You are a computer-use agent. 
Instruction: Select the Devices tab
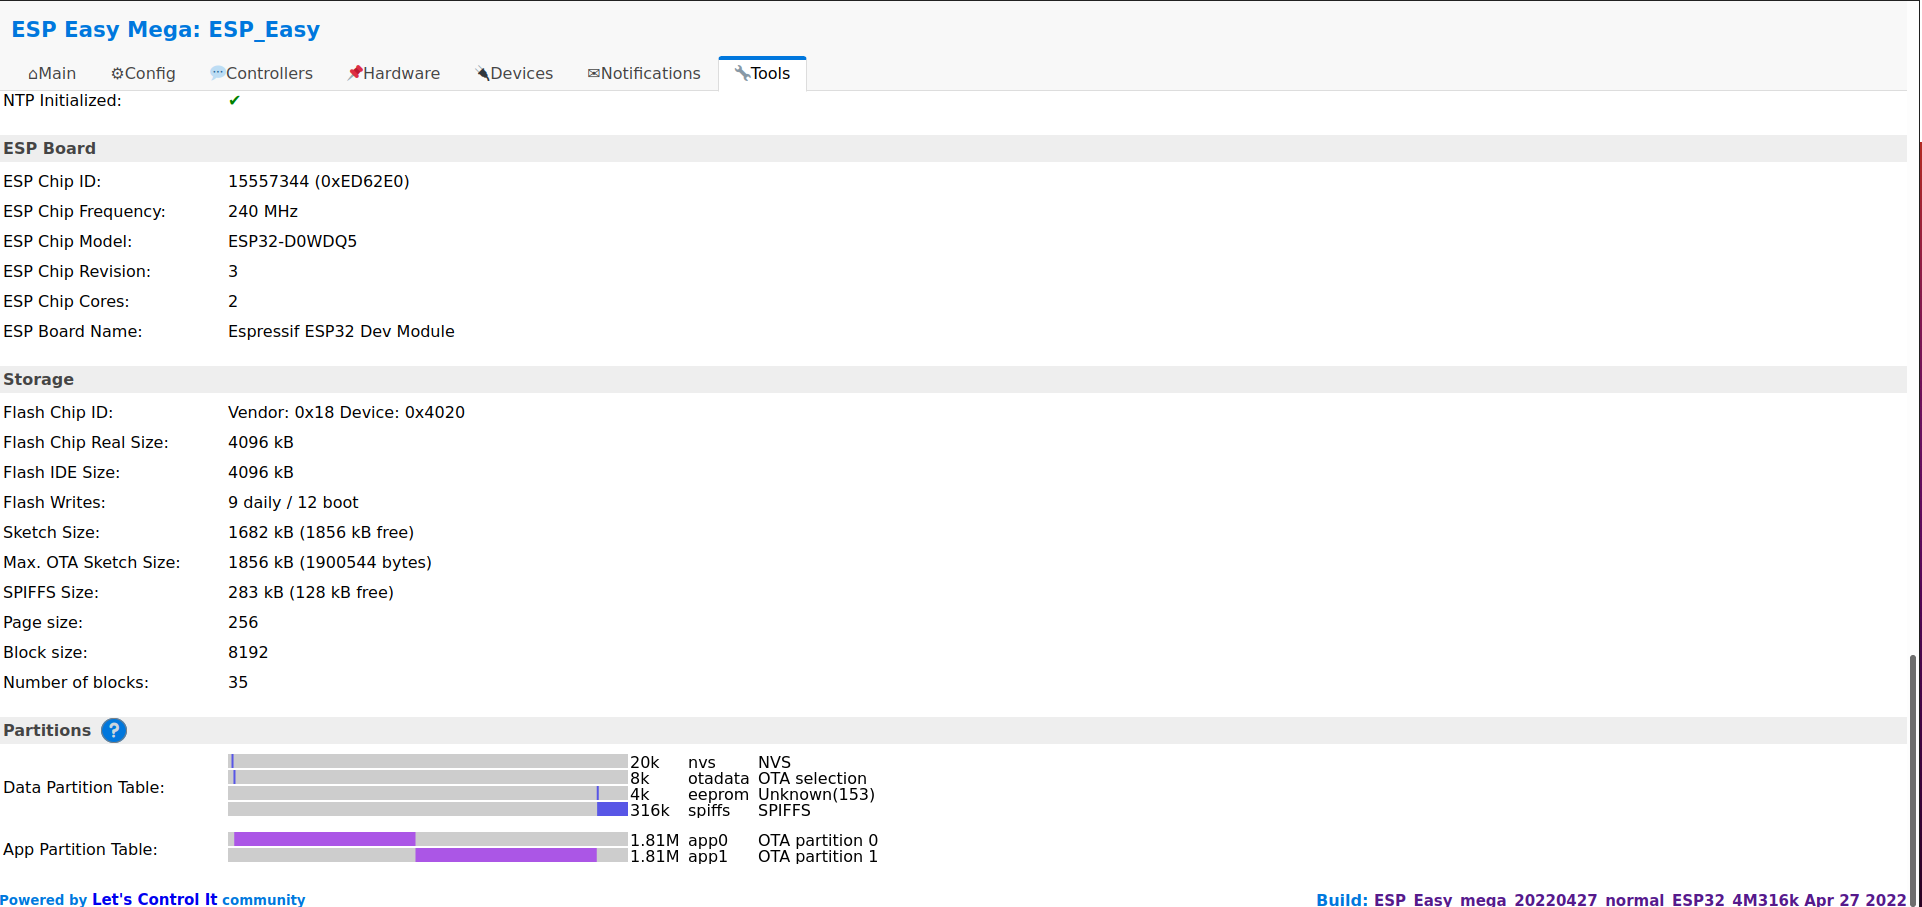coord(514,74)
